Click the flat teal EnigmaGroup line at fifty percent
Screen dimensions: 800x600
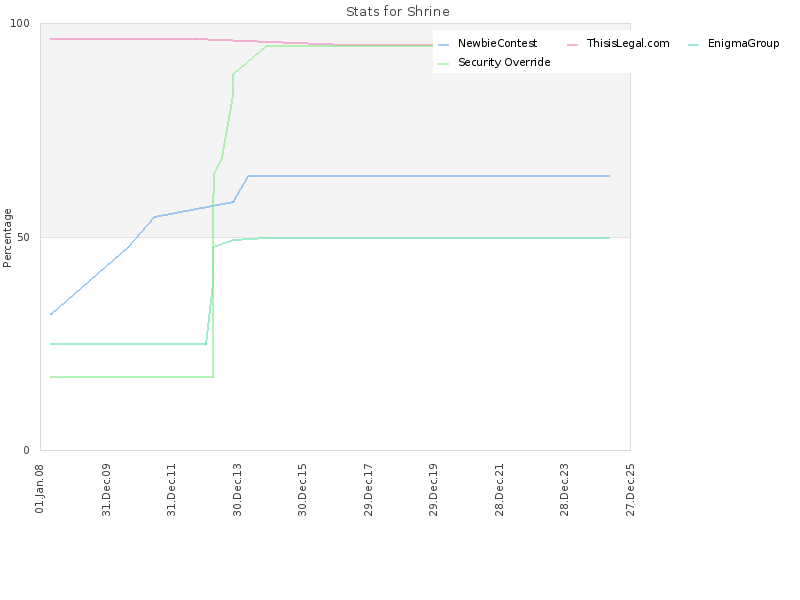[434, 238]
